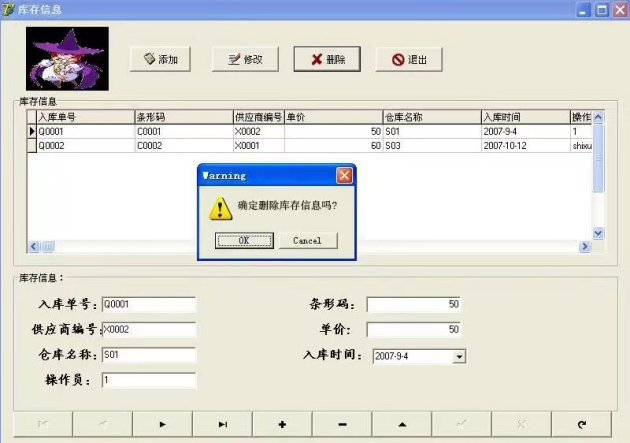Image resolution: width=630 pixels, height=443 pixels.
Task: Open the 入库时间 date dropdown
Action: pyautogui.click(x=459, y=355)
